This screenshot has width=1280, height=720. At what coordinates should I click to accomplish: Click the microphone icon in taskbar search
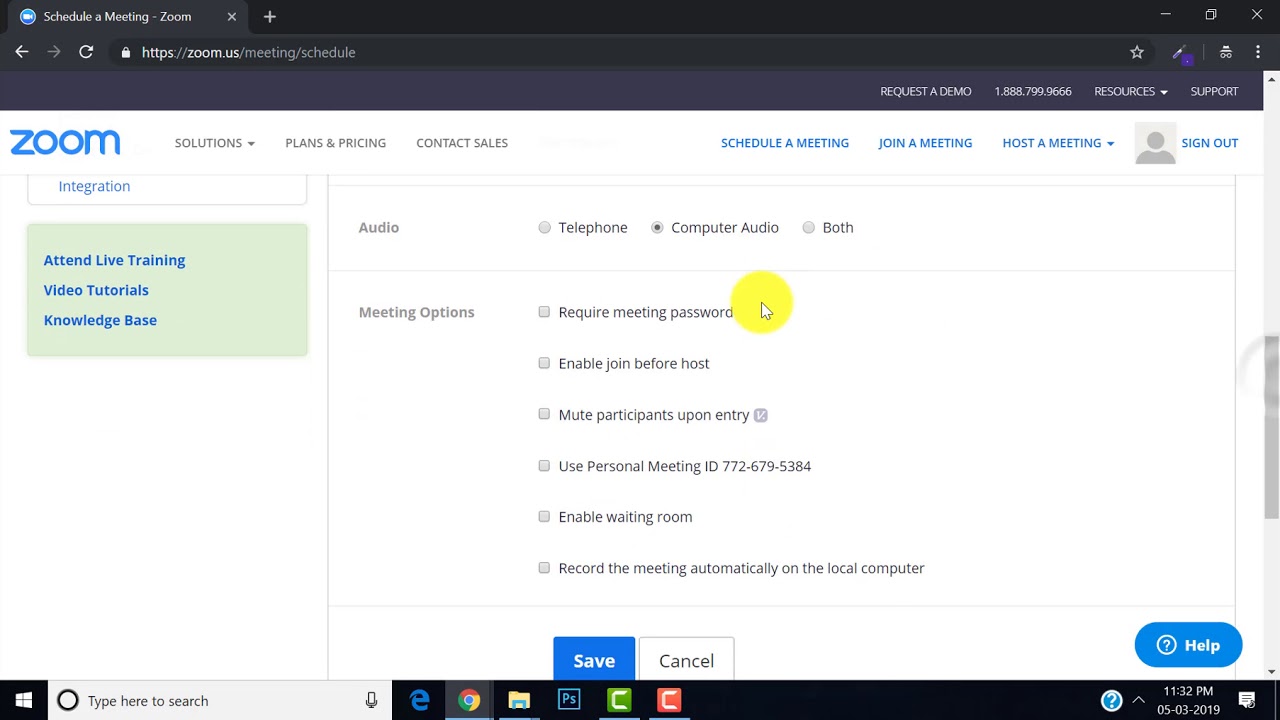pos(371,700)
